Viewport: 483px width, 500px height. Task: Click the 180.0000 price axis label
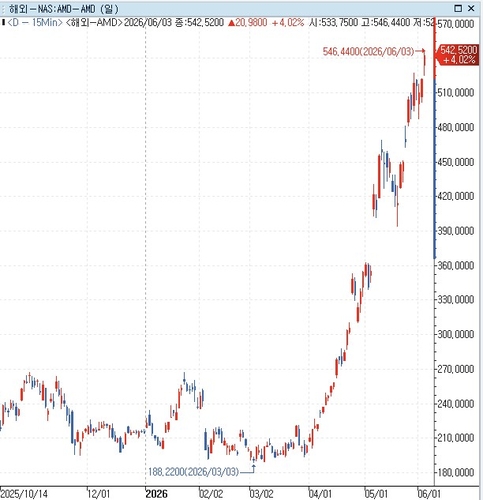click(x=456, y=472)
